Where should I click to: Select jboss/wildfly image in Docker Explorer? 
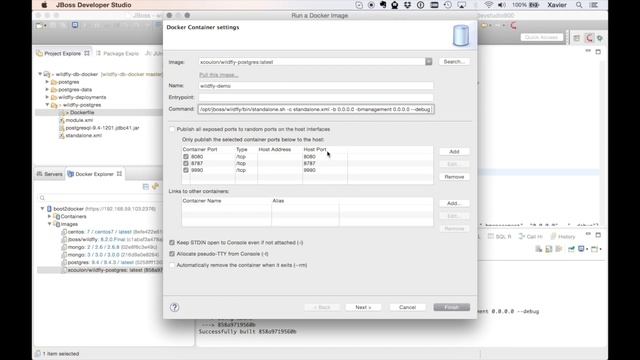pyautogui.click(x=111, y=240)
